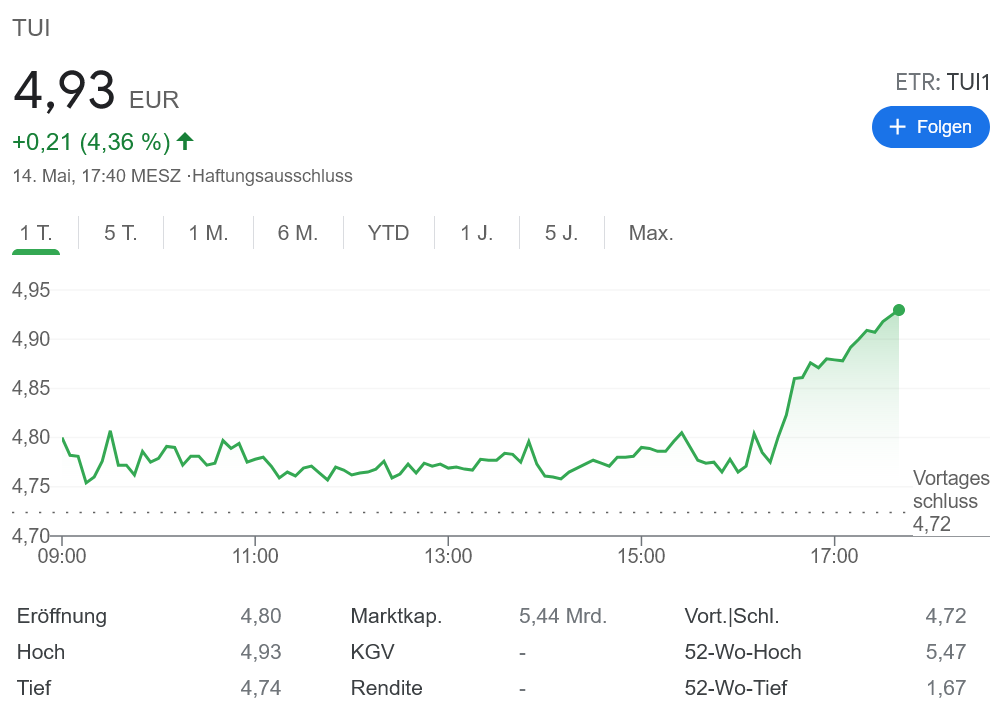Screen dimensions: 990x725
Task: Click the Folgen follow button
Action: 930,127
